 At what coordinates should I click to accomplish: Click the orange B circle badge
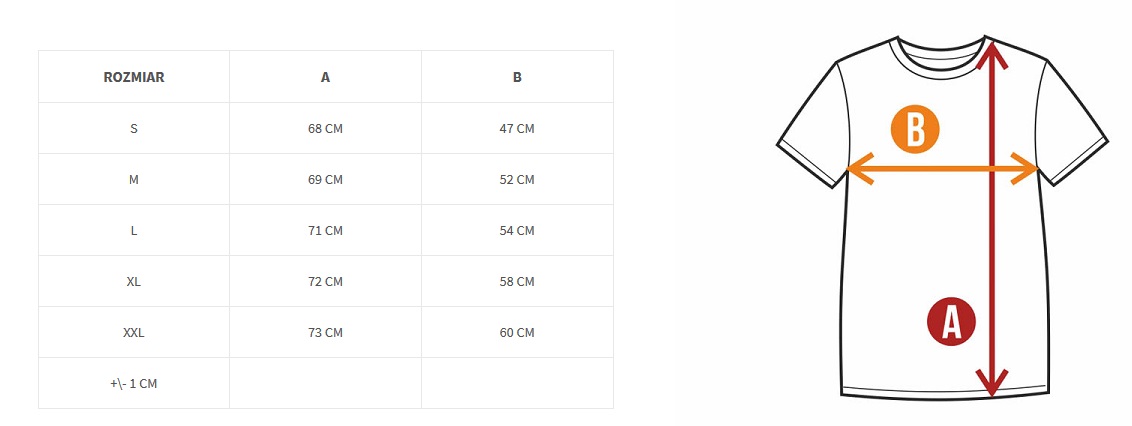pyautogui.click(x=915, y=129)
